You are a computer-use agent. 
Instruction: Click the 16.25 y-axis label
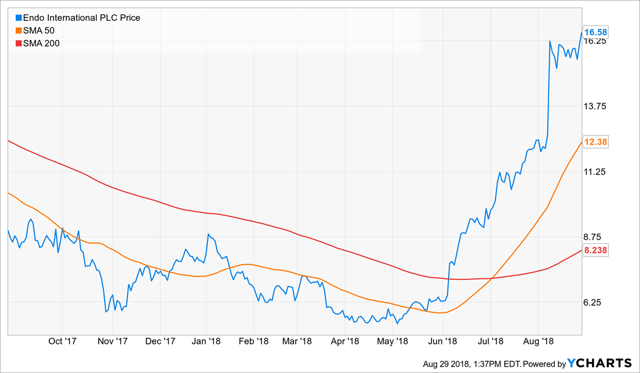[x=595, y=42]
